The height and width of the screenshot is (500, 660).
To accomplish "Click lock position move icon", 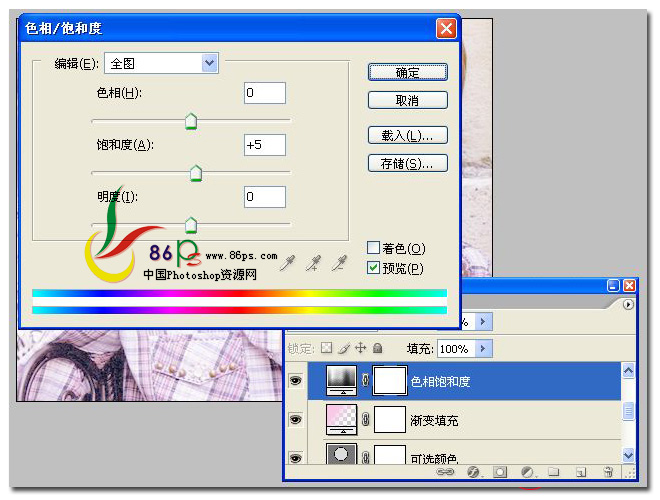I will point(360,348).
